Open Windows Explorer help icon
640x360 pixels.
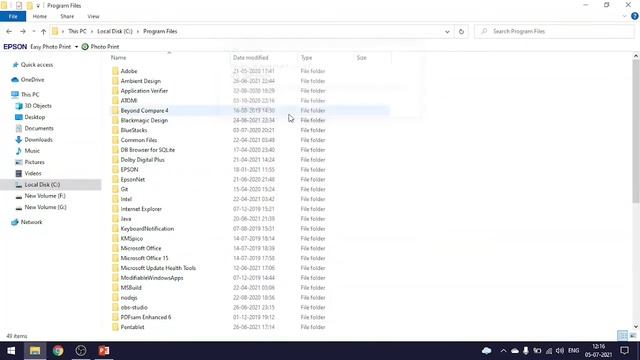point(635,16)
